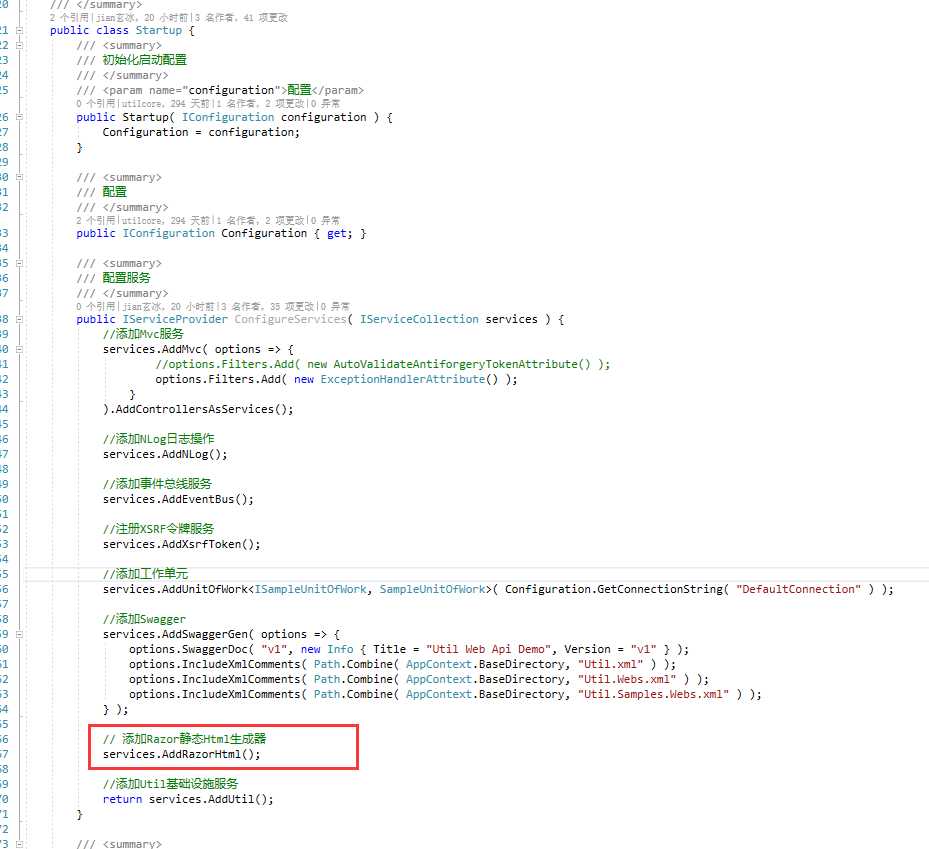The height and width of the screenshot is (849, 929).
Task: Click the comment //注册XSRF令牌服务
Action: tap(158, 529)
